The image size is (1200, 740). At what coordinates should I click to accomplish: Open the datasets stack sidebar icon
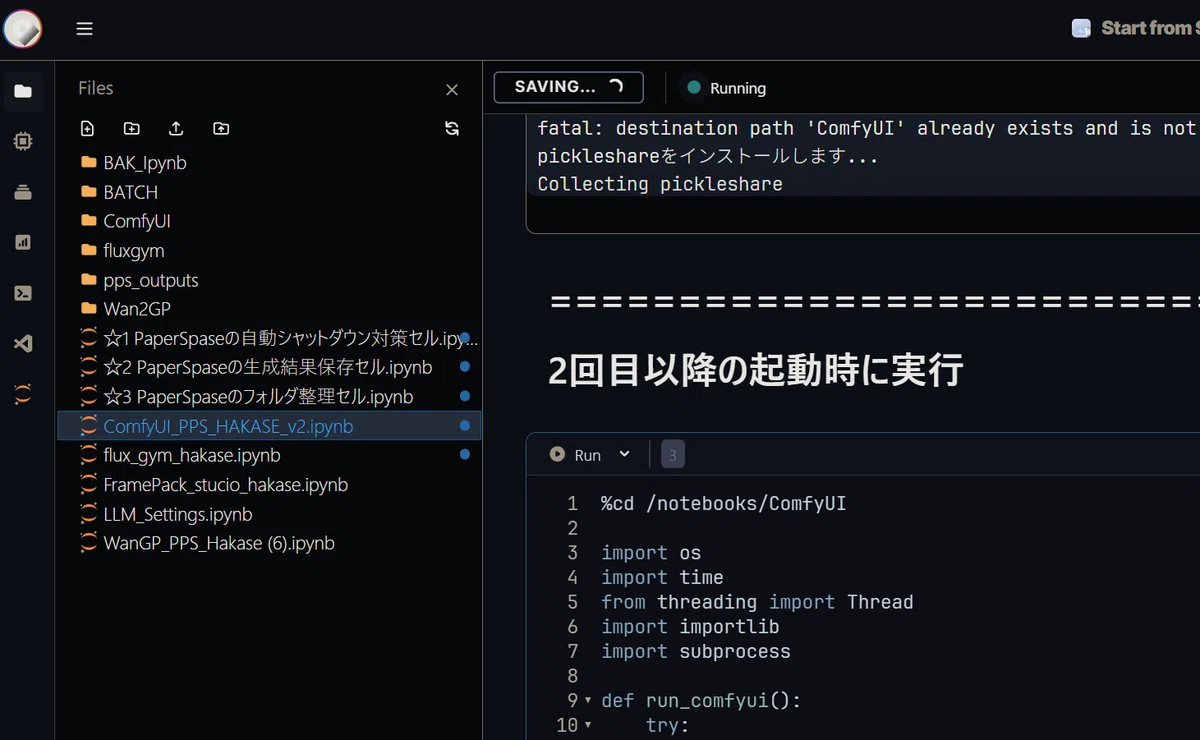pos(23,192)
